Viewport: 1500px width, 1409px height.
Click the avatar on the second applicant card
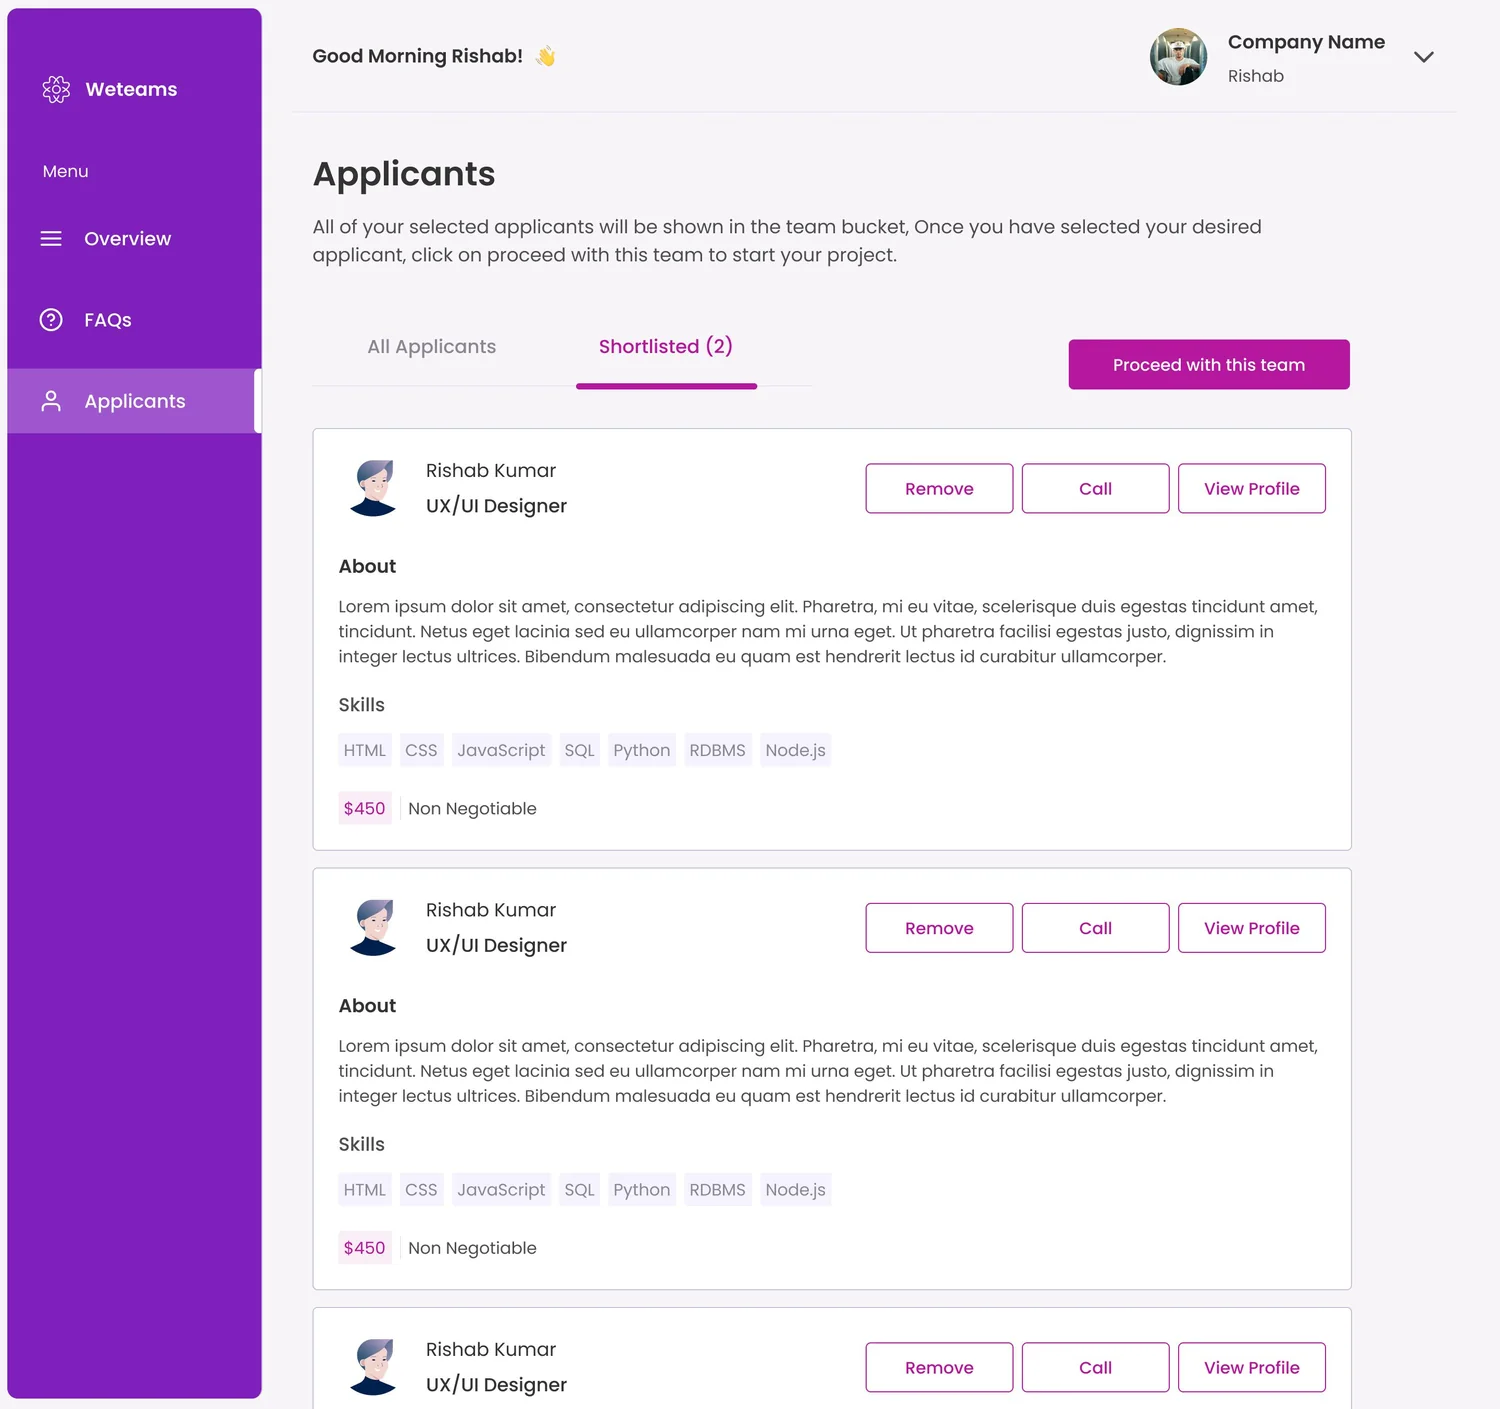click(x=374, y=928)
